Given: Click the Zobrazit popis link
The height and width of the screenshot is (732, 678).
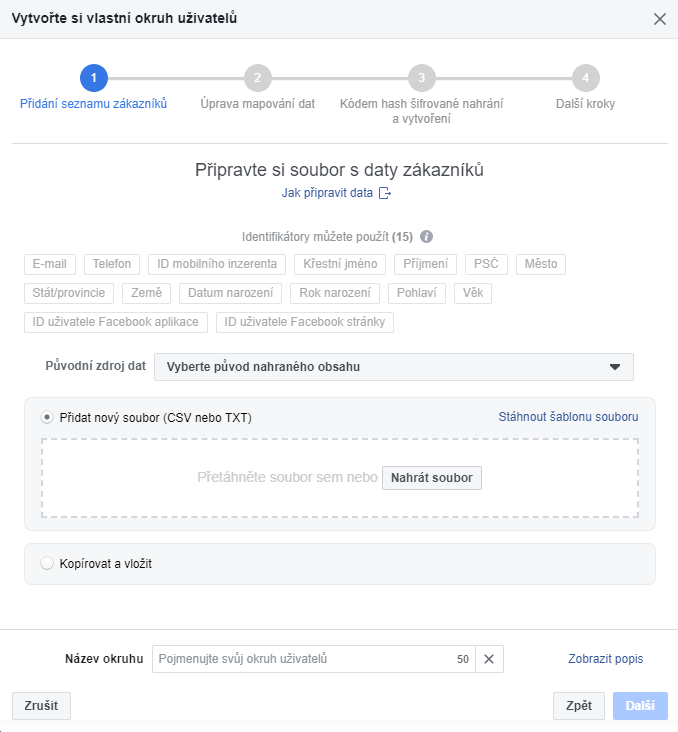Looking at the screenshot, I should pyautogui.click(x=606, y=659).
